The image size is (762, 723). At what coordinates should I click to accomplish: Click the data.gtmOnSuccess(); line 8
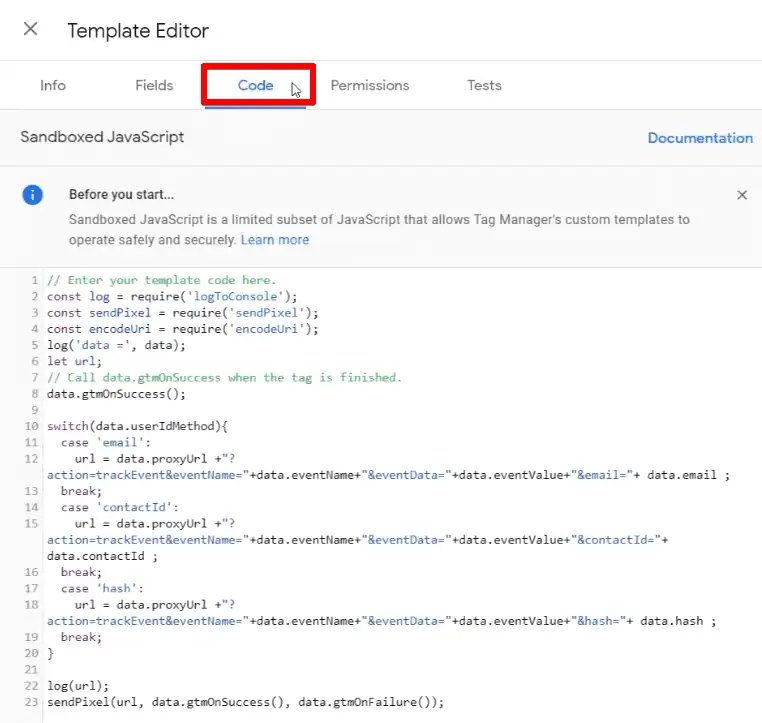[x=116, y=394]
